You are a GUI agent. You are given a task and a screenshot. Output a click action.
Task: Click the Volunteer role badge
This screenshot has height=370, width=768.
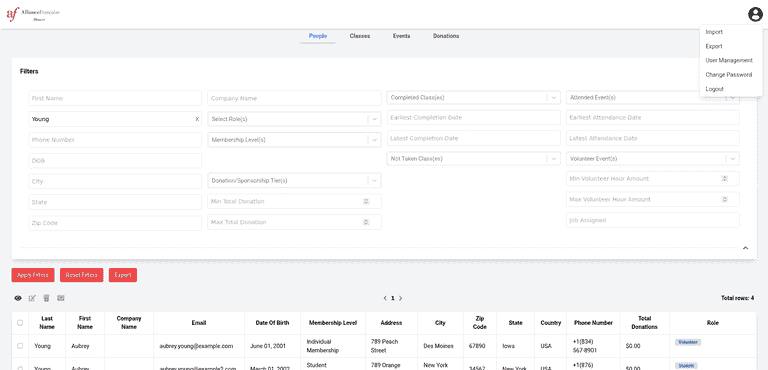(x=688, y=342)
